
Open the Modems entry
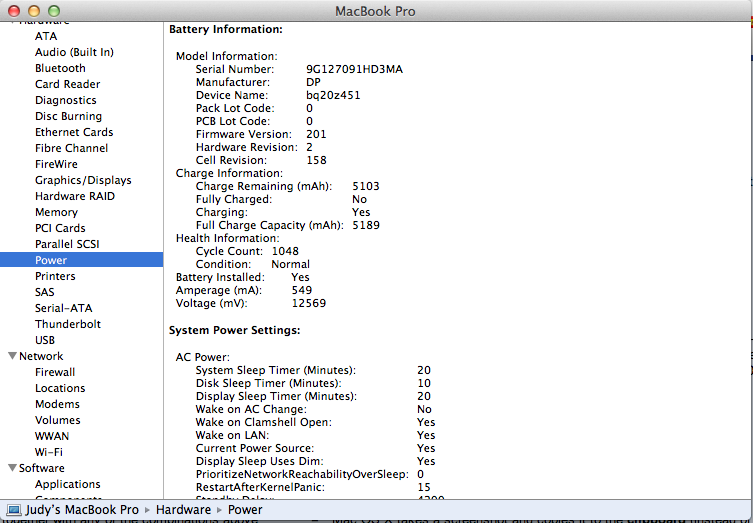coord(57,404)
